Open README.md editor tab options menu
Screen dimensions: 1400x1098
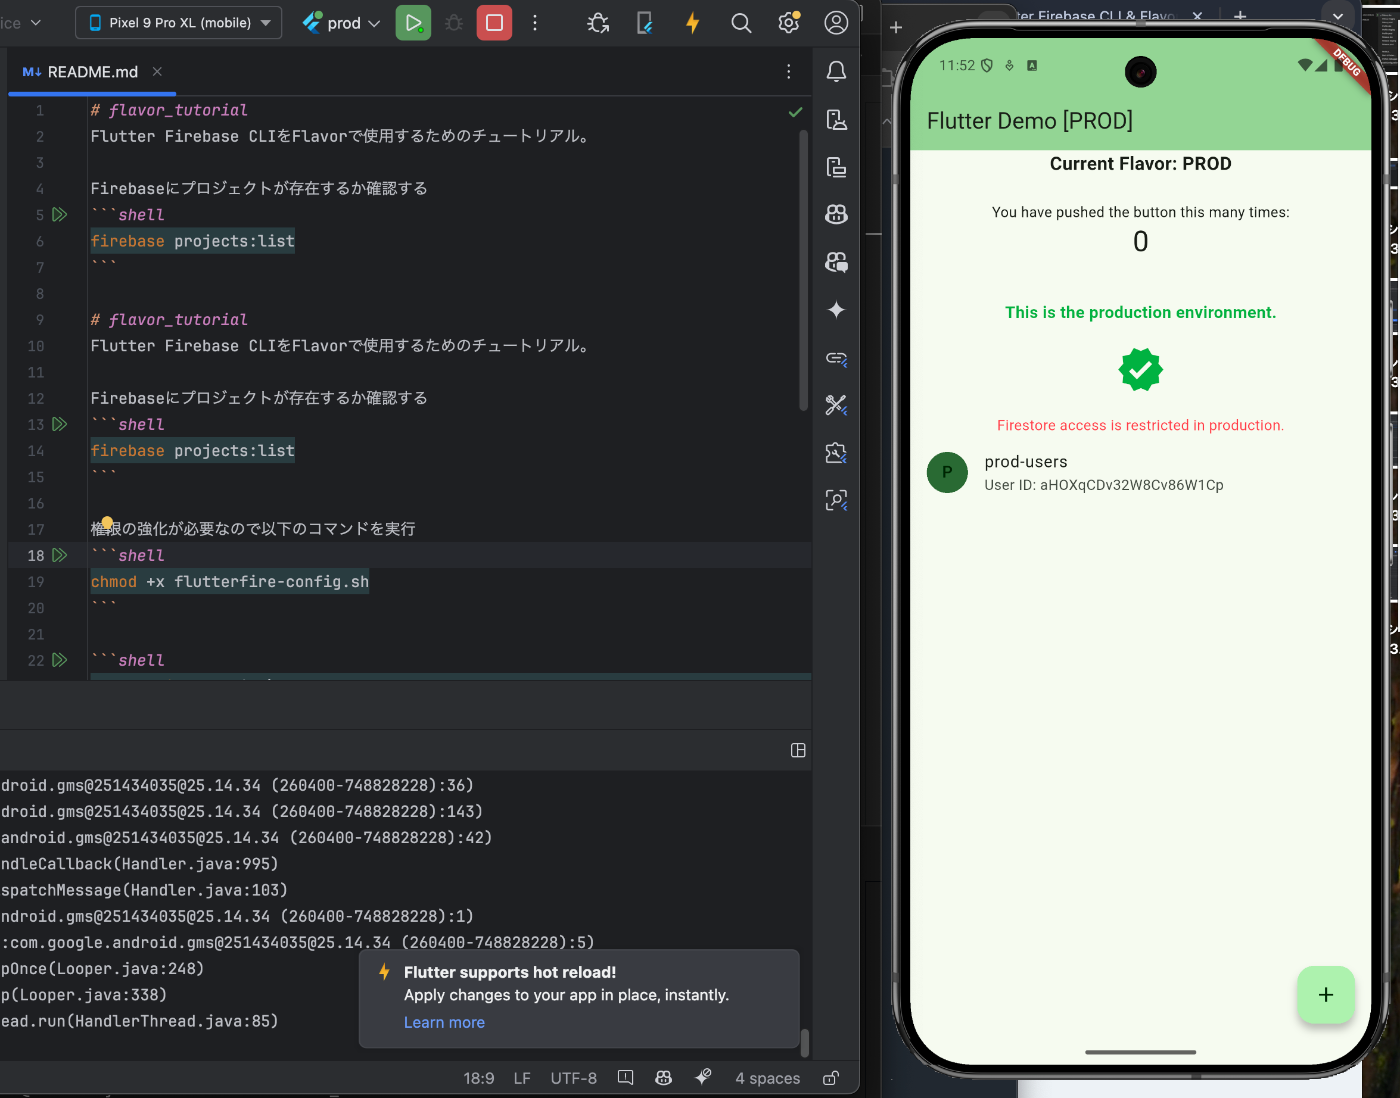789,72
